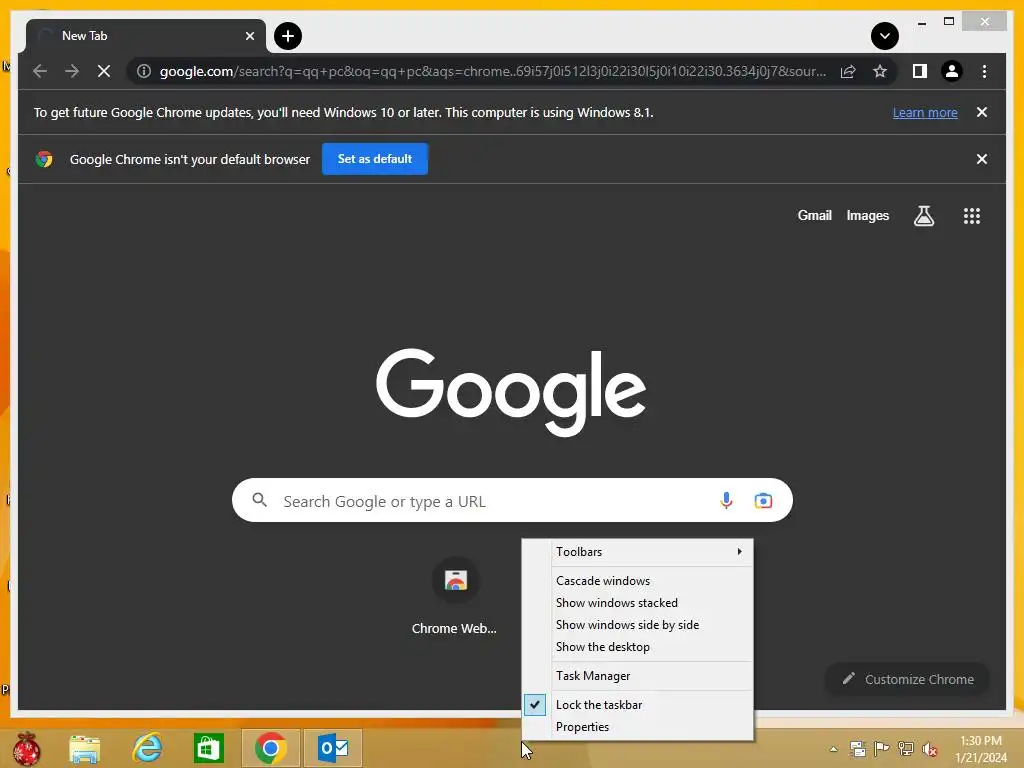Screen dimensions: 1024x768
Task: Open Chrome Web Store shortcut
Action: coord(455,596)
